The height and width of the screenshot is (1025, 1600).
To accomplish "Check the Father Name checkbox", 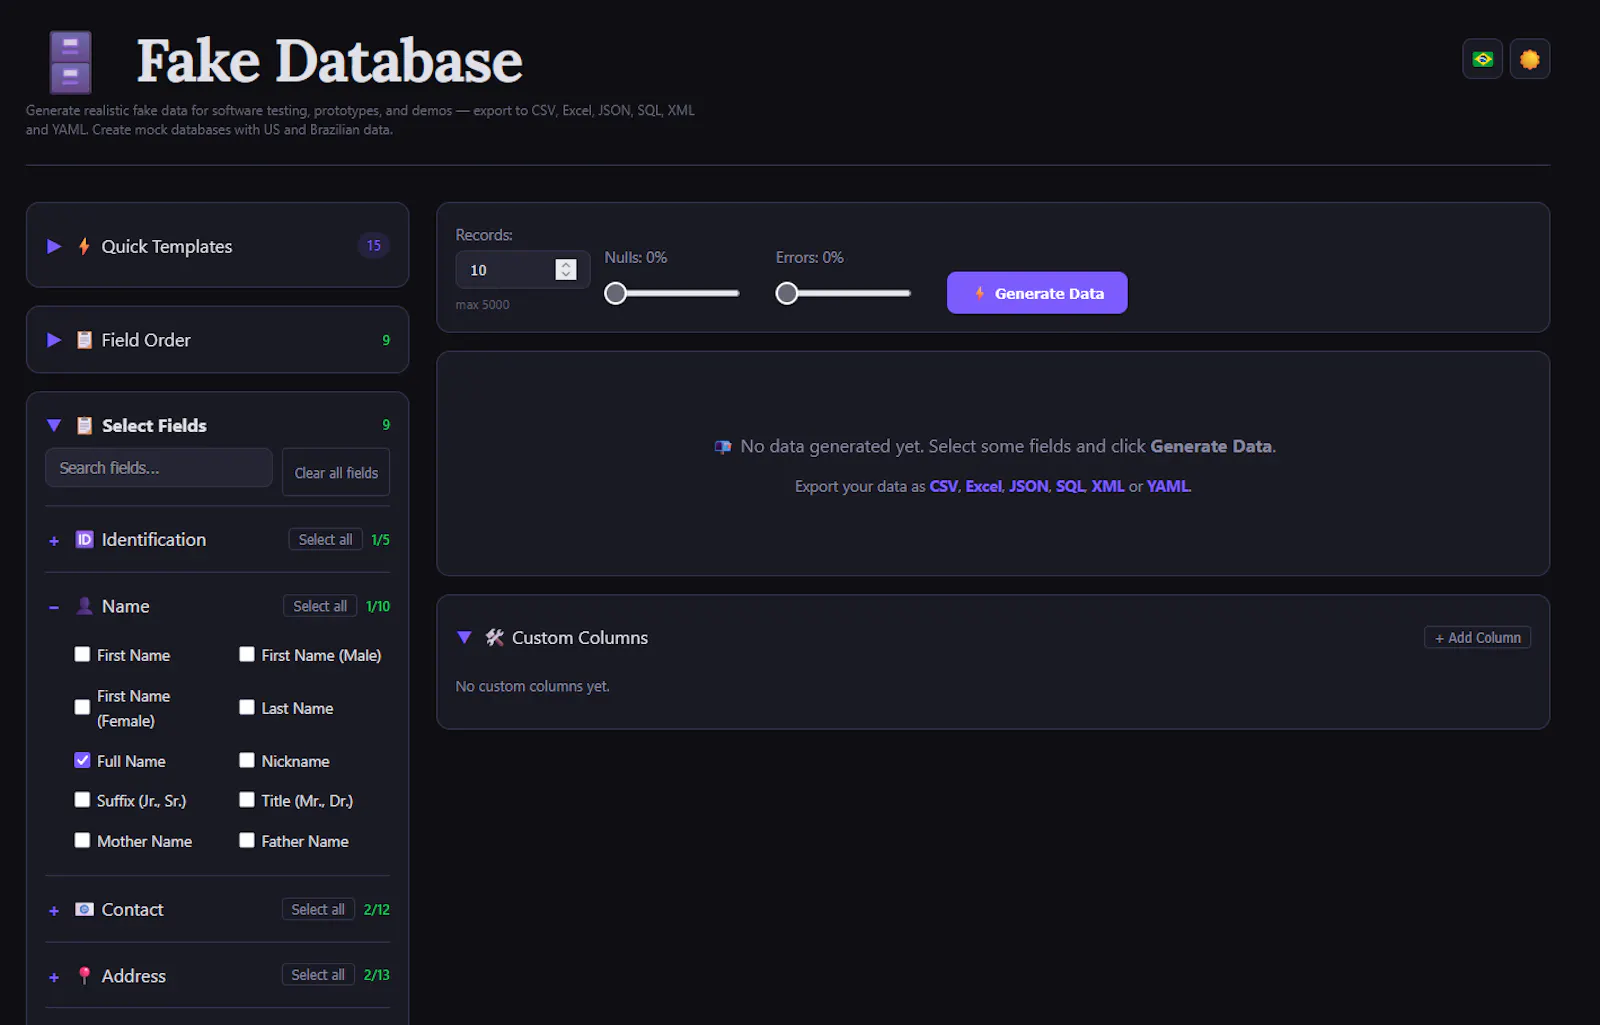I will (x=246, y=840).
